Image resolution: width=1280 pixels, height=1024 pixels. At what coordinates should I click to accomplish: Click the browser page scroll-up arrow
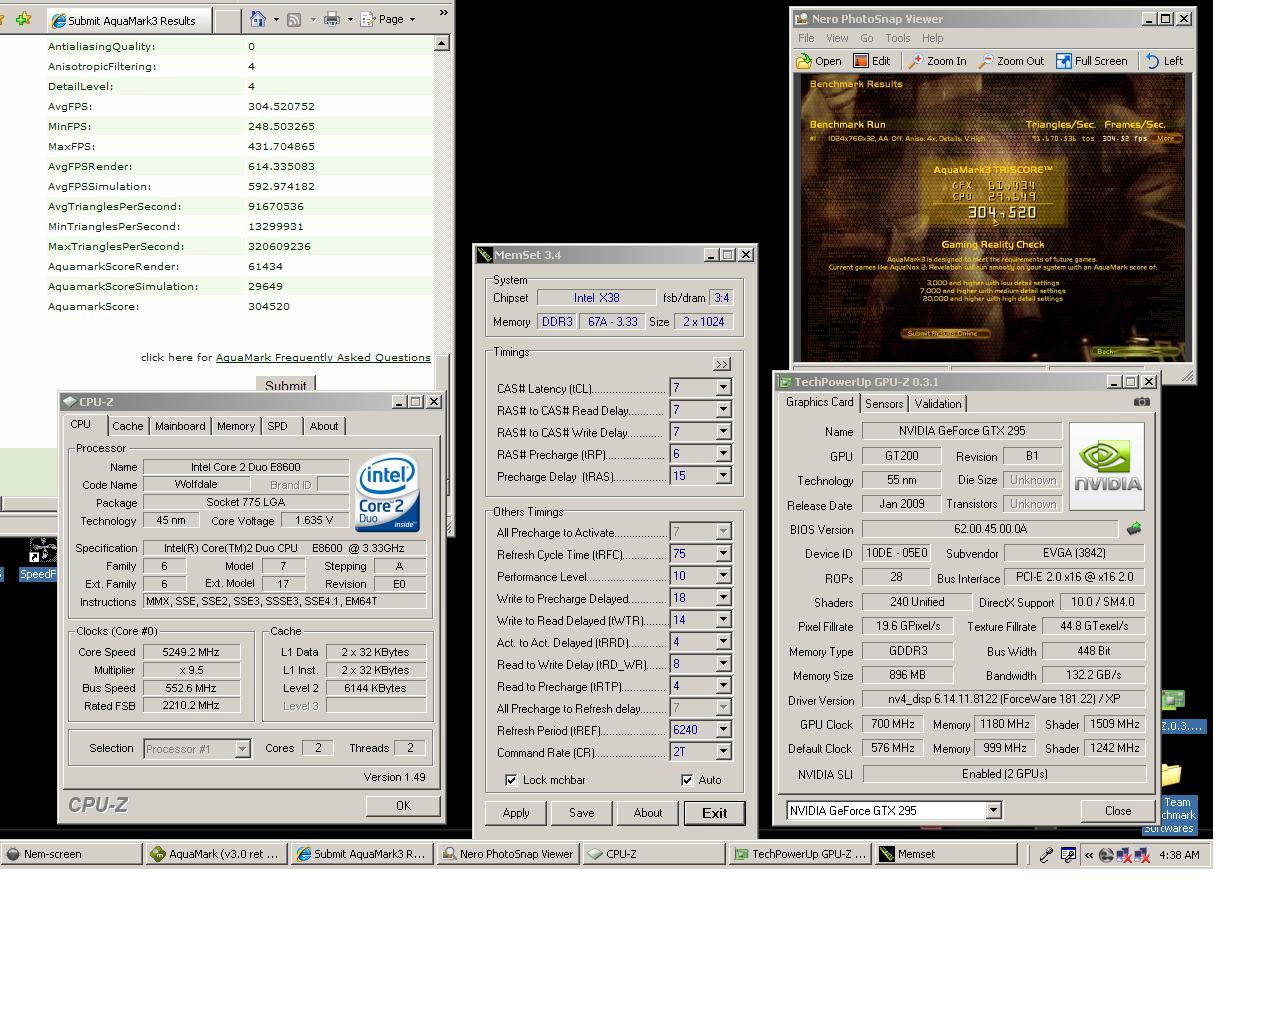(x=442, y=43)
